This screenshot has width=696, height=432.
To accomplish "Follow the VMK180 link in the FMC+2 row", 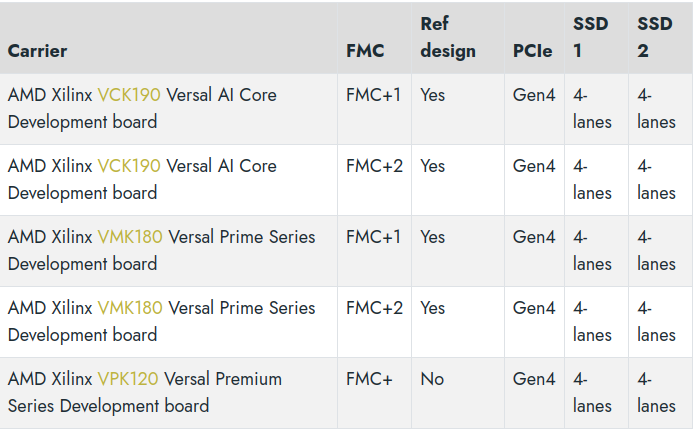I will [130, 308].
